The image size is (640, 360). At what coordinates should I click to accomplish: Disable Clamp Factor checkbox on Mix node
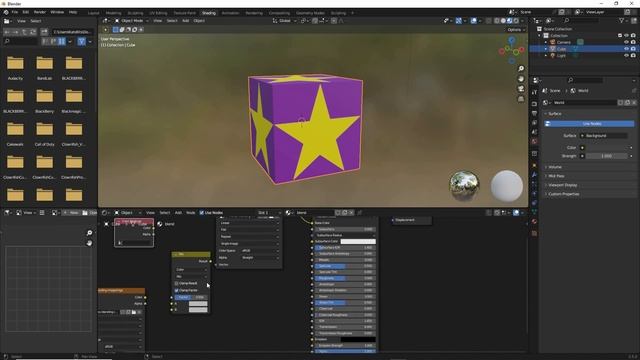pyautogui.click(x=177, y=290)
